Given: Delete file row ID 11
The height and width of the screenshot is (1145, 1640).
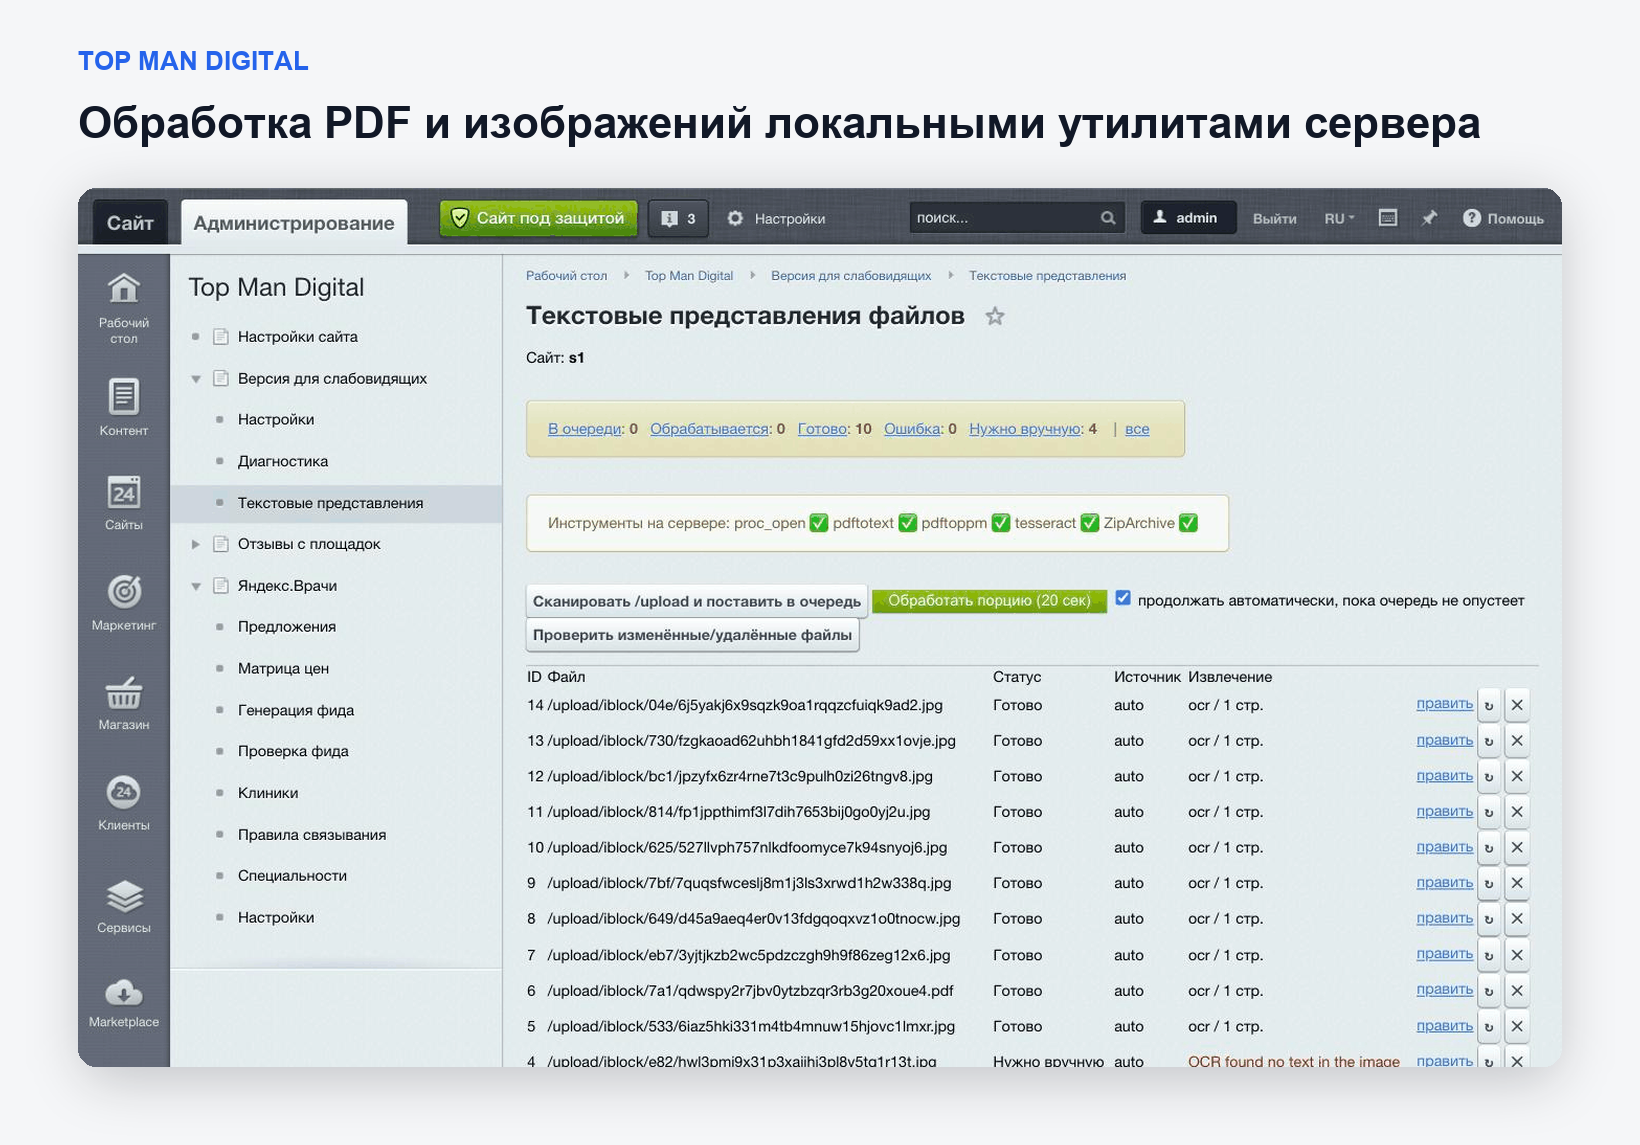Looking at the screenshot, I should [1517, 812].
